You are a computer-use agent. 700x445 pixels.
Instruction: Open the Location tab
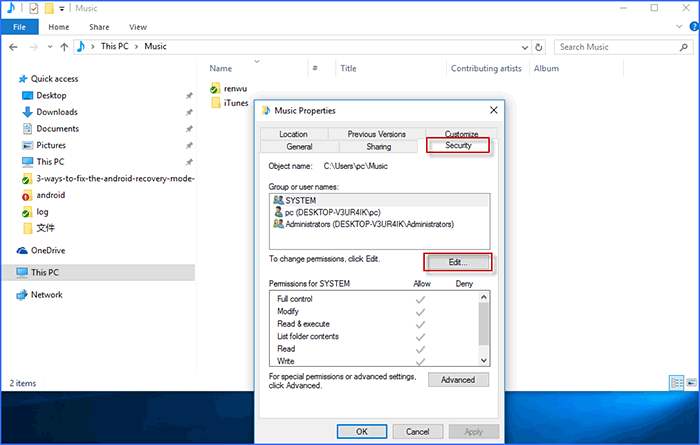click(x=293, y=134)
